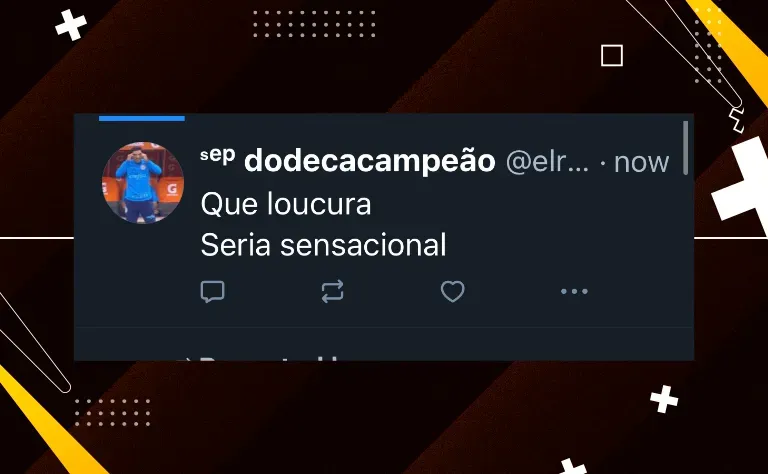This screenshot has height=474, width=768.
Task: Click the tweet's vertical scrollbar thumb
Action: coord(686,148)
